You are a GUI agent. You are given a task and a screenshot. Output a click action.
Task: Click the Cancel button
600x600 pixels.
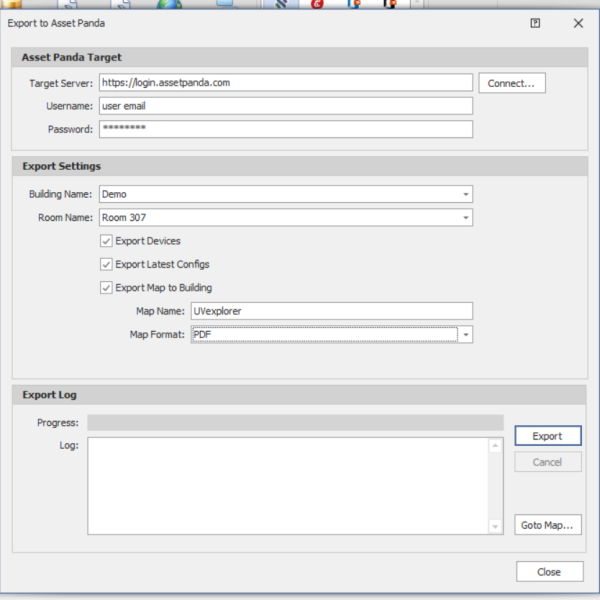(548, 462)
